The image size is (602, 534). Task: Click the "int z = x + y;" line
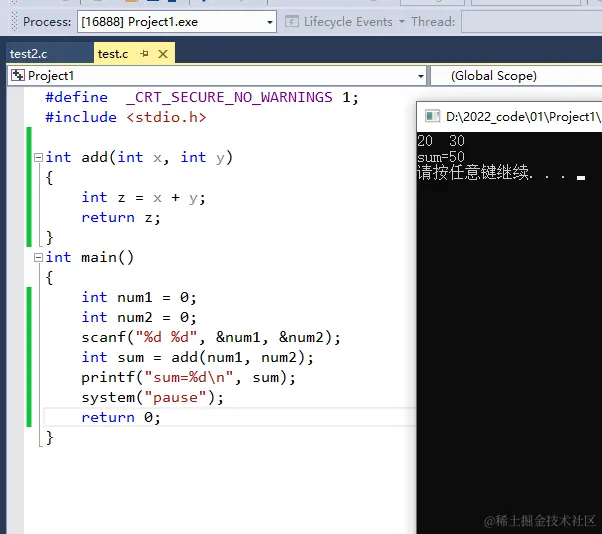(x=144, y=198)
